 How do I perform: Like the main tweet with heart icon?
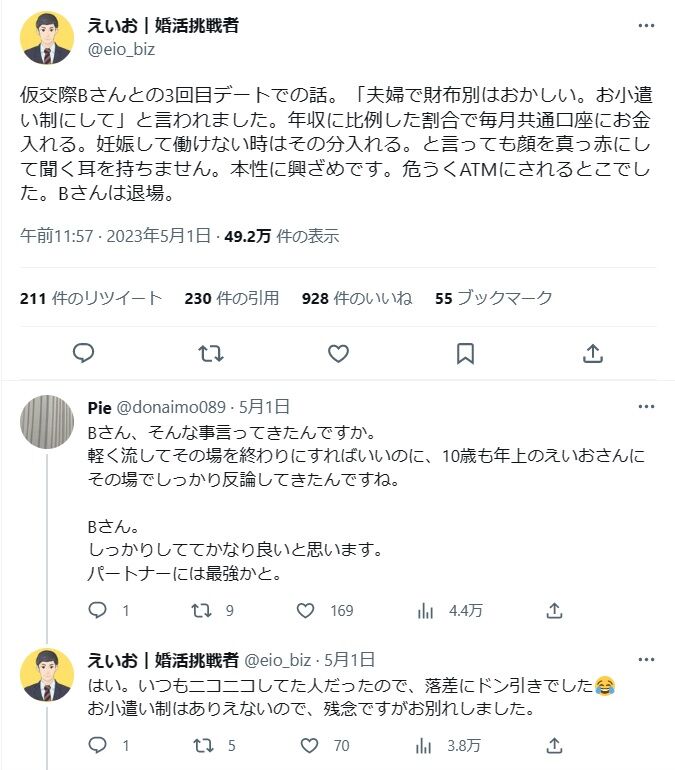pyautogui.click(x=338, y=353)
